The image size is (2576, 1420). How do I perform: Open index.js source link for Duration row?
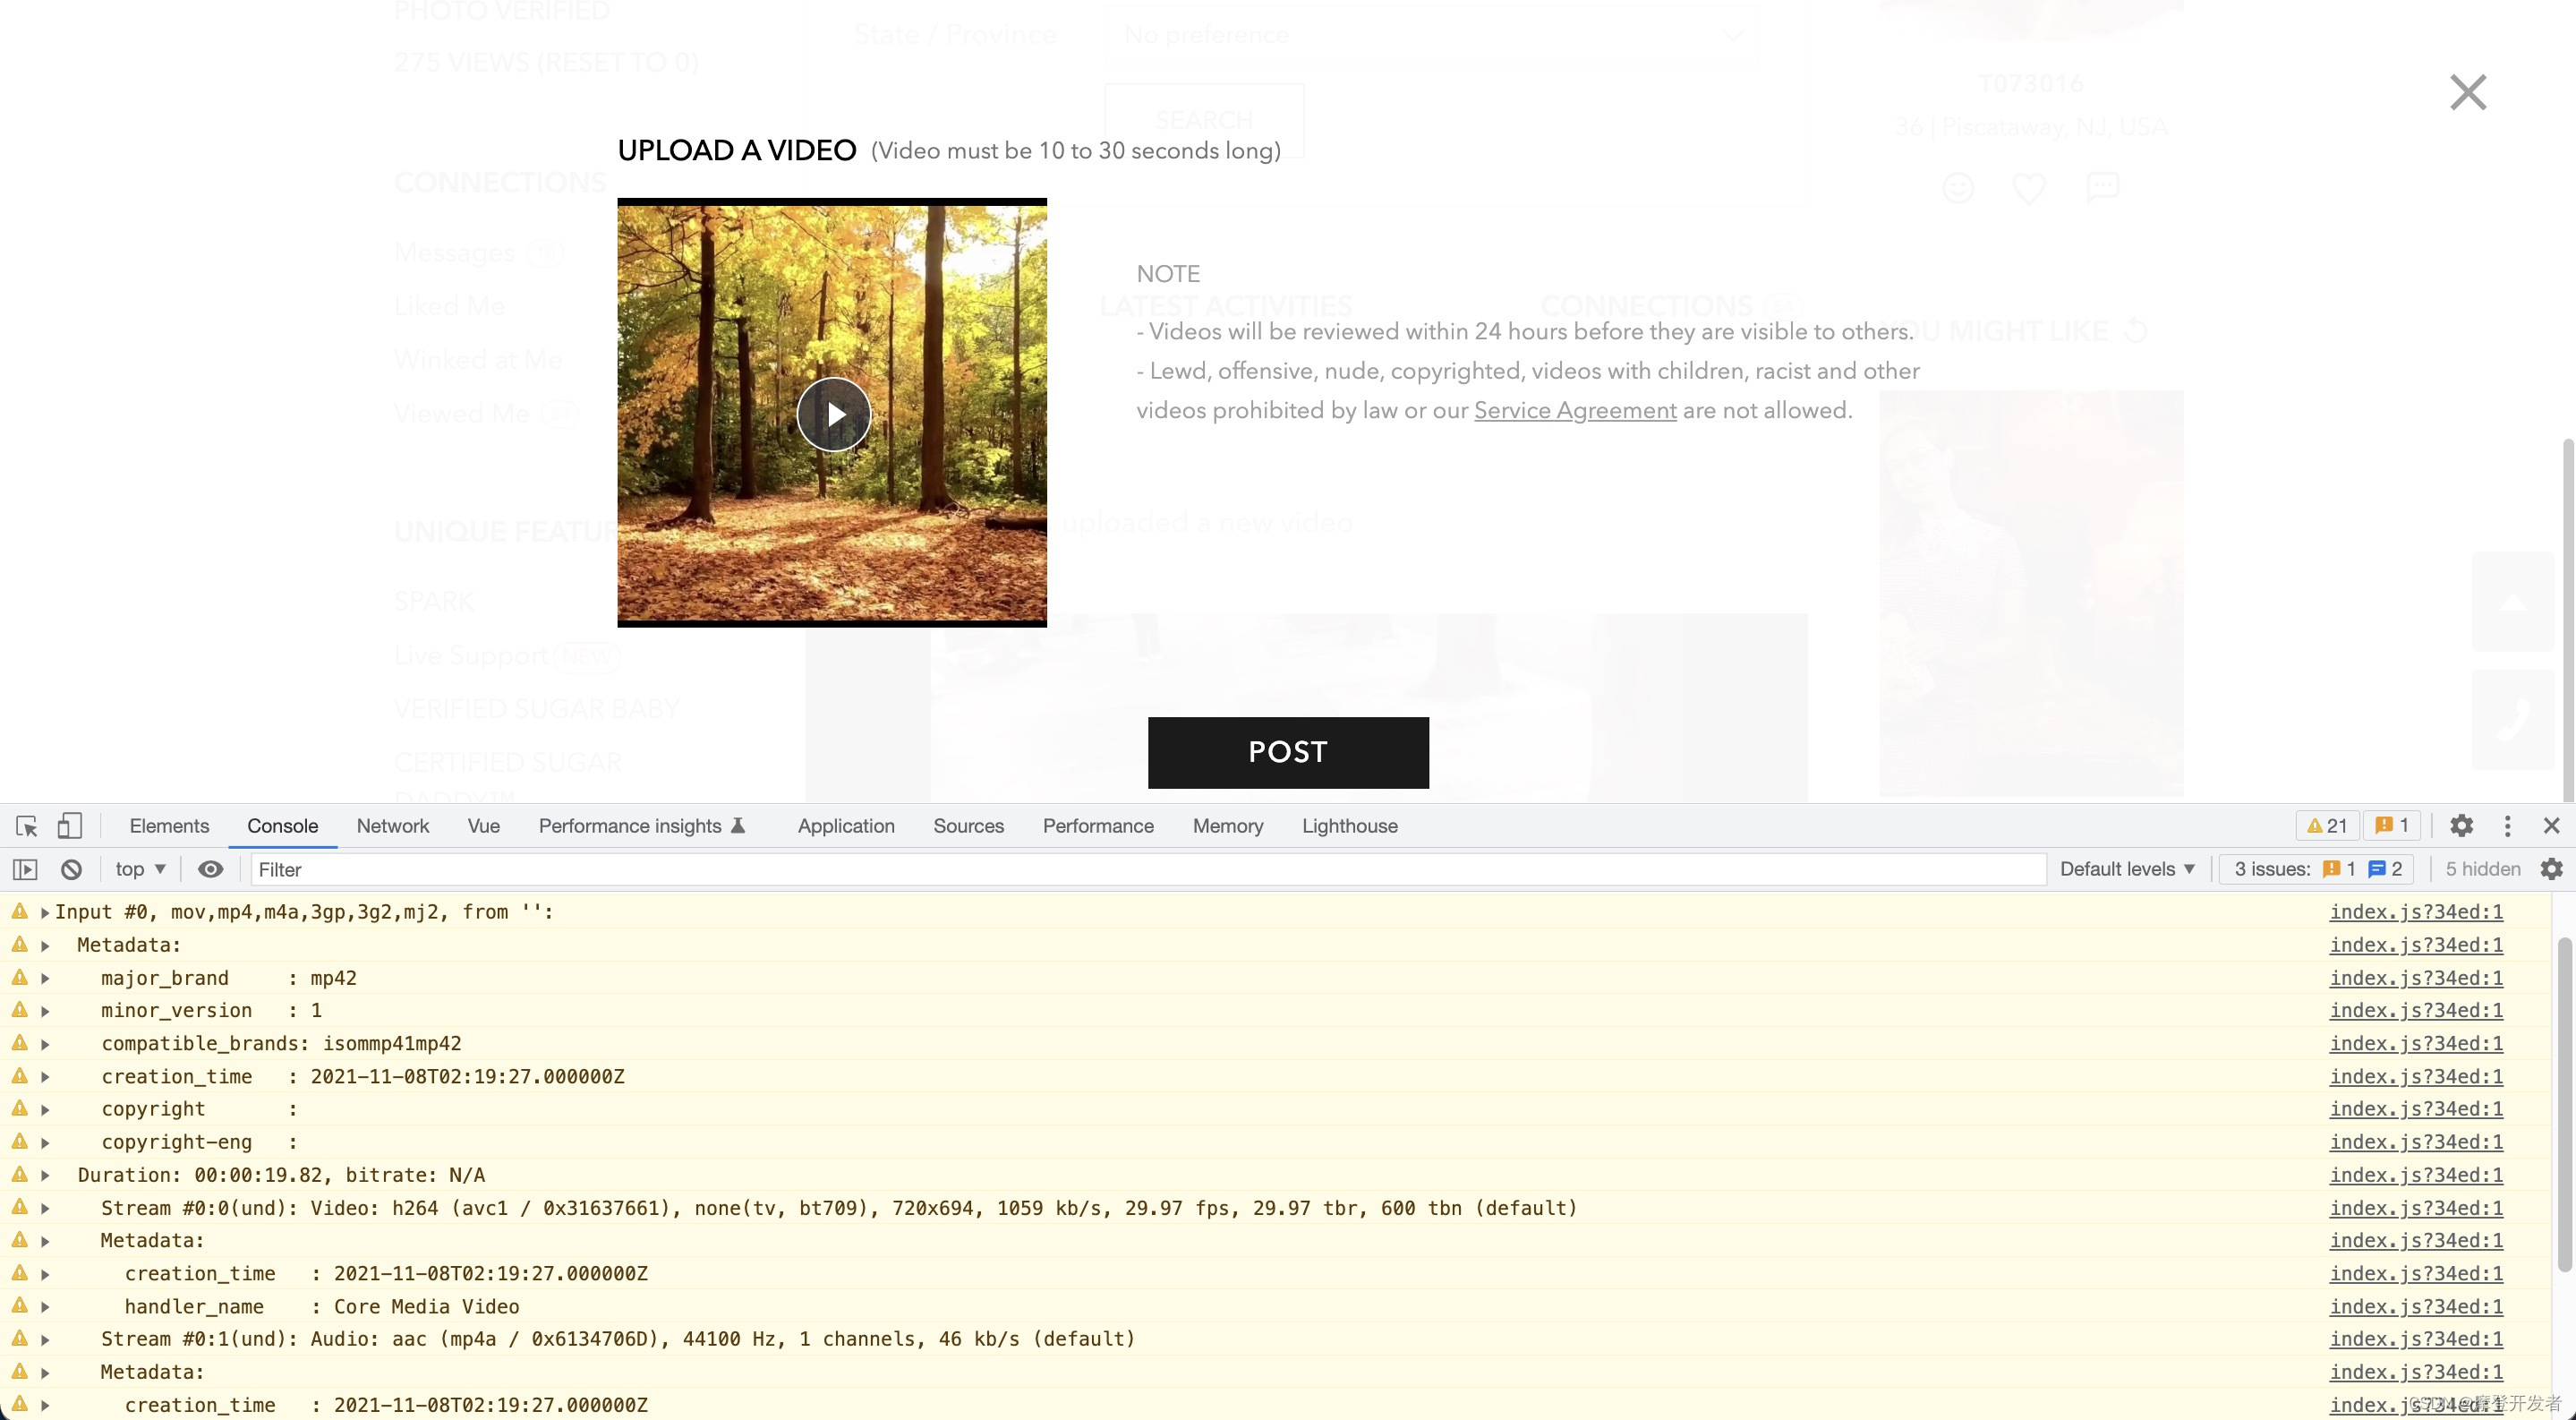click(x=2416, y=1175)
